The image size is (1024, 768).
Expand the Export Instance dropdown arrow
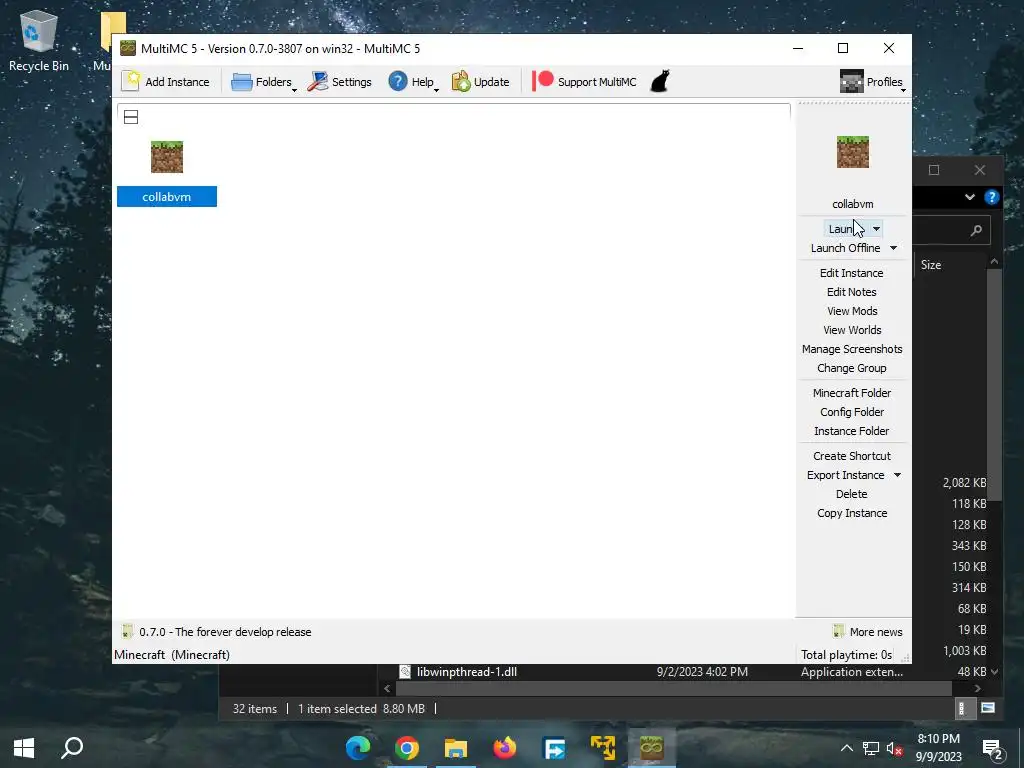[x=897, y=475]
